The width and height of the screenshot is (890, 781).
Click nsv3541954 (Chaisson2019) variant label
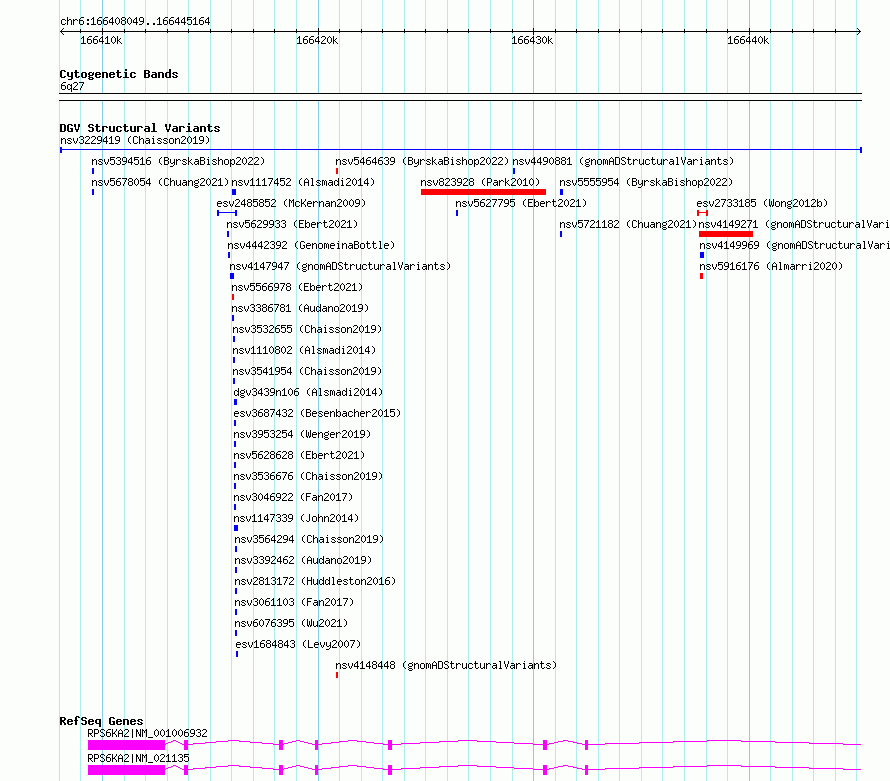(x=307, y=371)
